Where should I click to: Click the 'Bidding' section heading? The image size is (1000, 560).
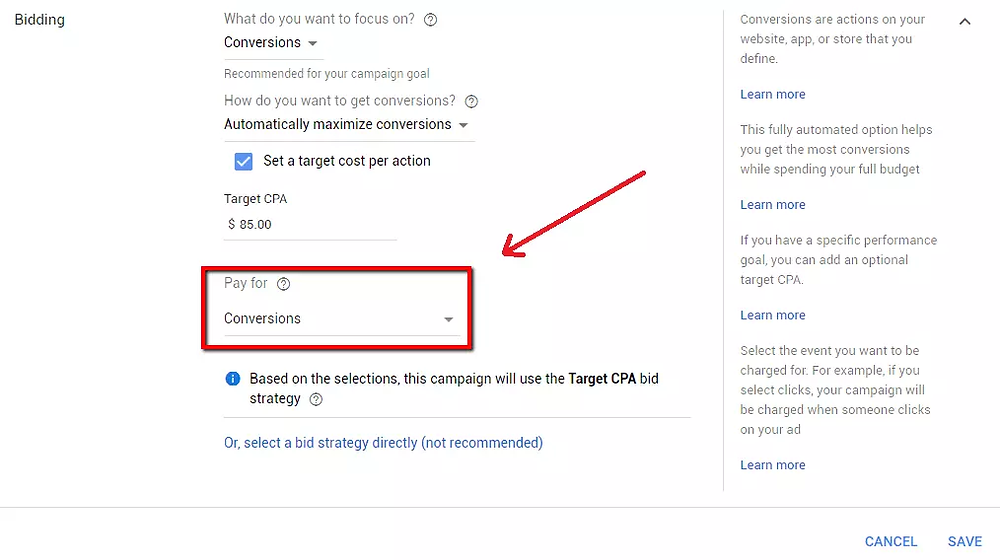coord(40,20)
